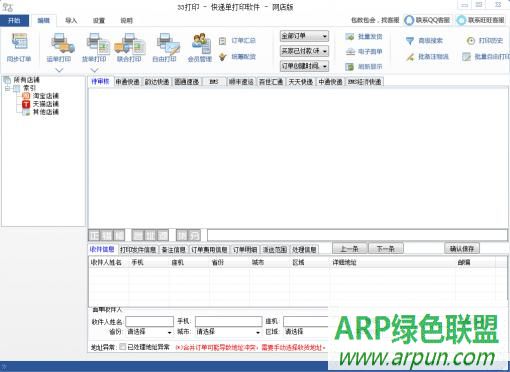Click the 确认保存 save button
Screen dimensions: 510x372
pyautogui.click(x=462, y=249)
